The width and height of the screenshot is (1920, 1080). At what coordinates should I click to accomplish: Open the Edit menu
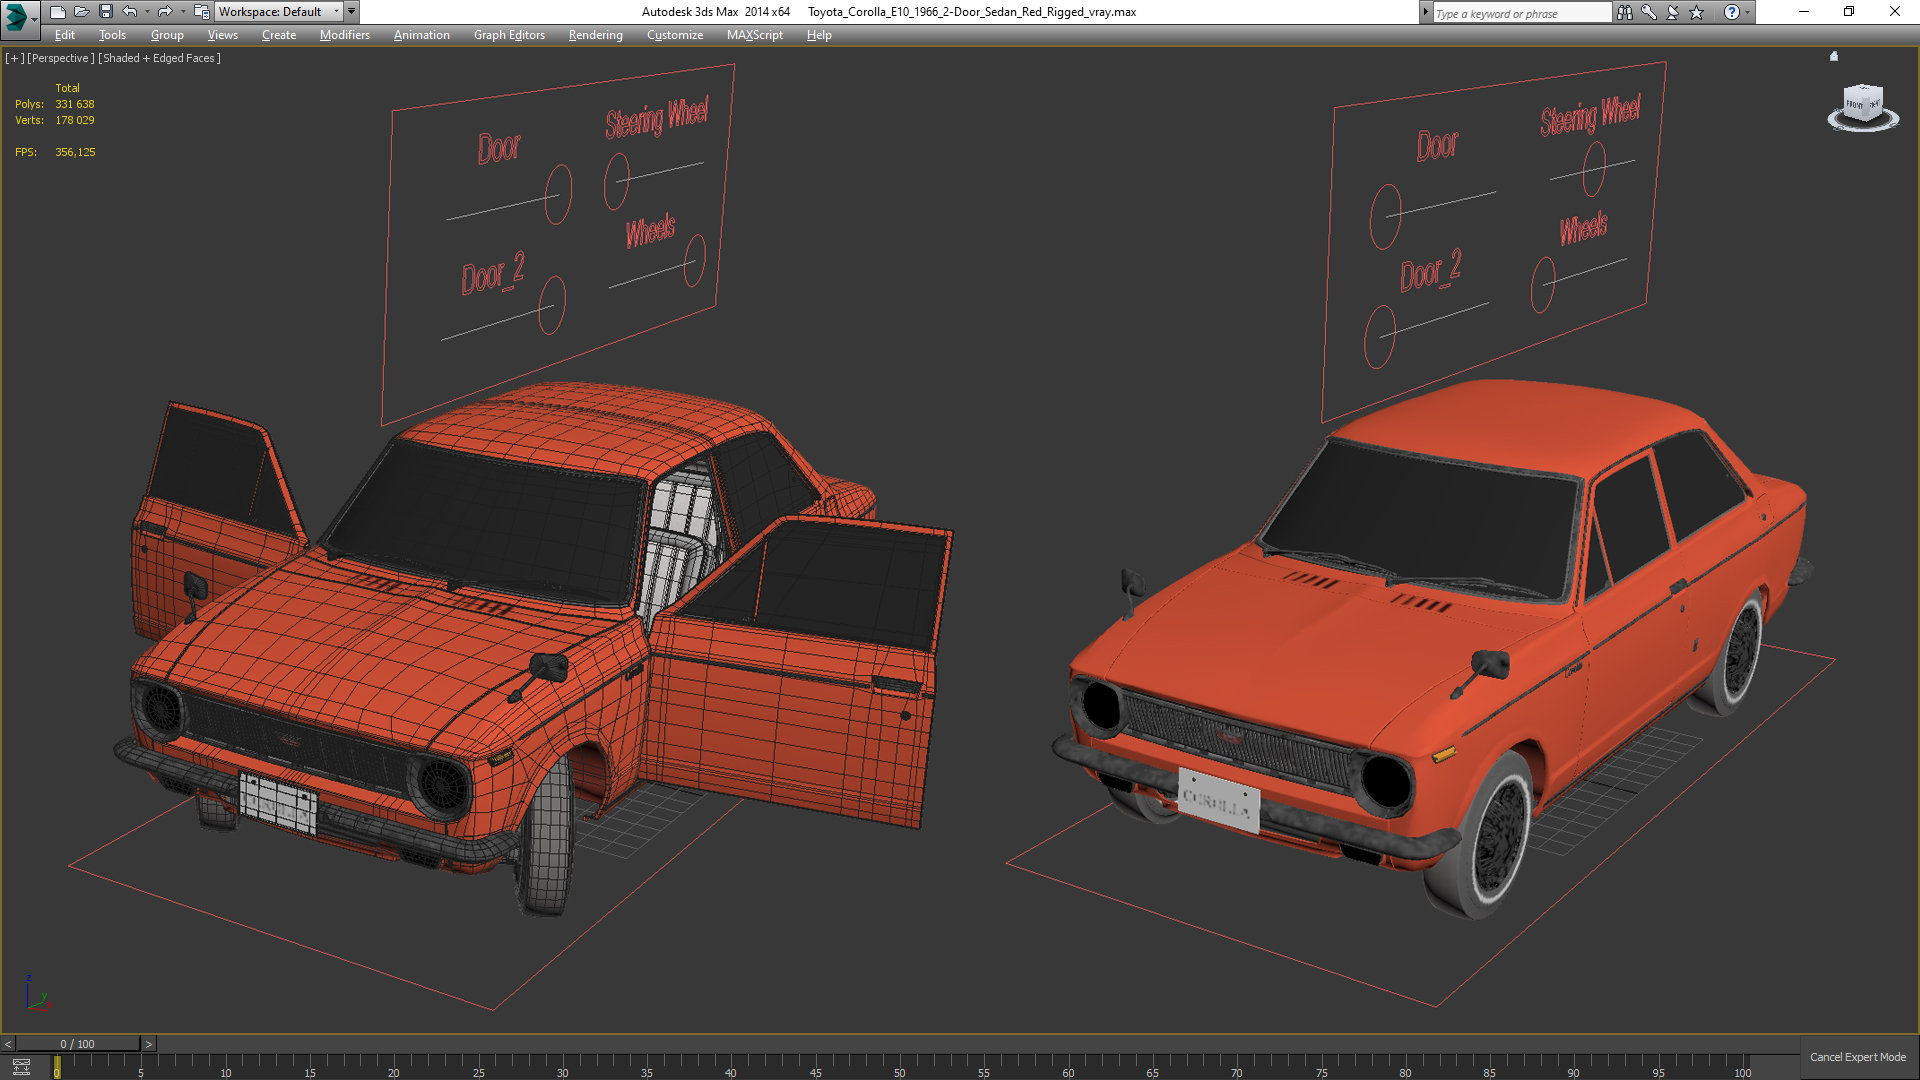pyautogui.click(x=65, y=35)
